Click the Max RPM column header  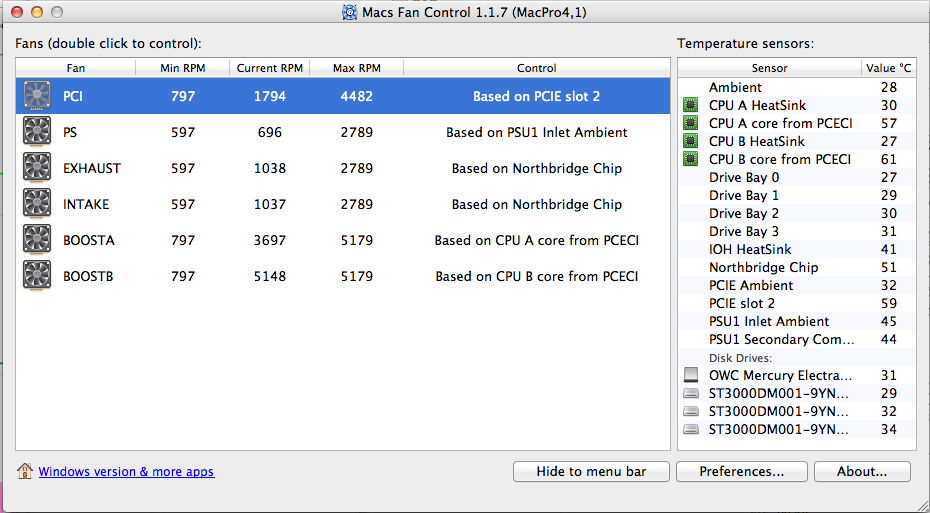[356, 68]
